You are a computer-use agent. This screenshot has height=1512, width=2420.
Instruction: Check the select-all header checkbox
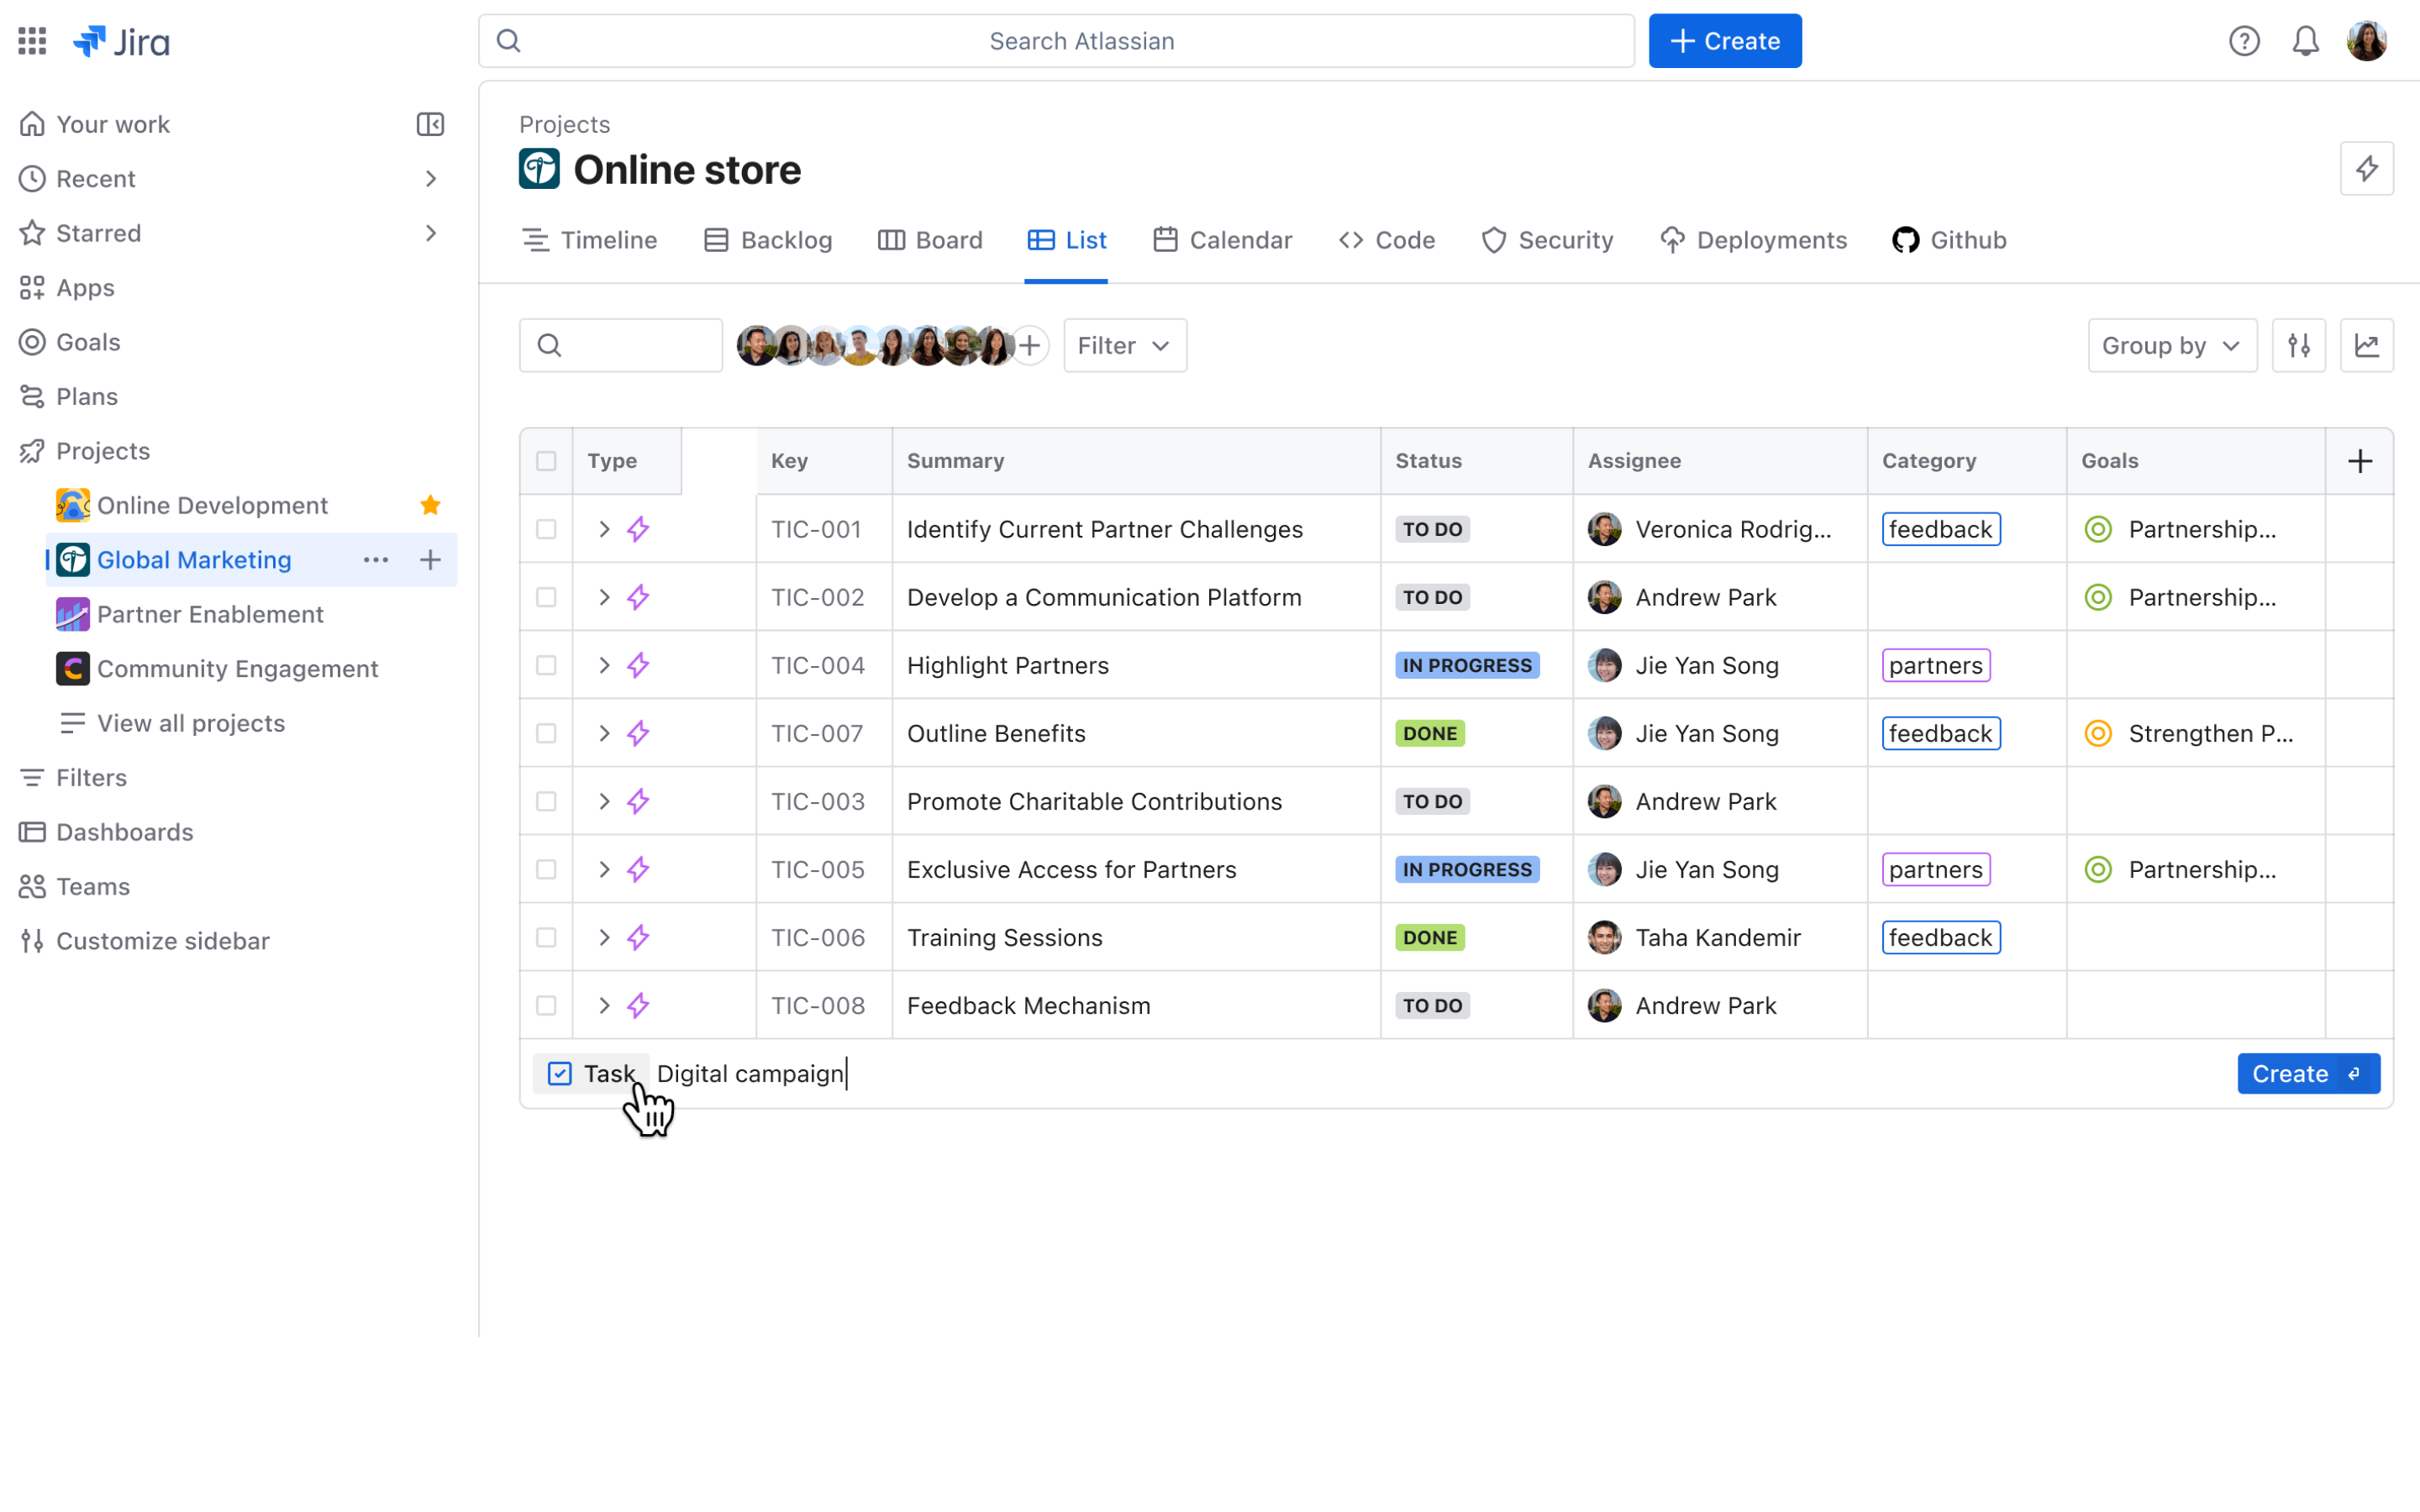click(x=546, y=461)
